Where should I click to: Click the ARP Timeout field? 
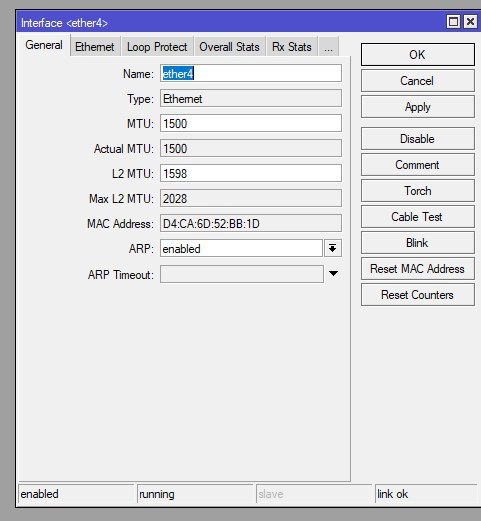(242, 274)
